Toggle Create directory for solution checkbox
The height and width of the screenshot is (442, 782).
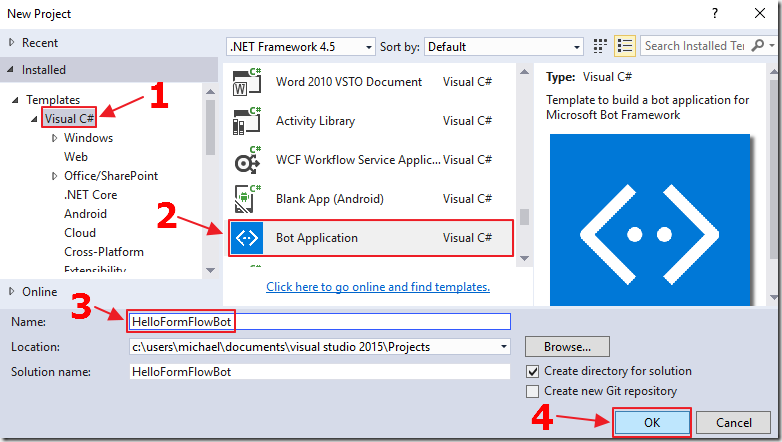tap(533, 372)
